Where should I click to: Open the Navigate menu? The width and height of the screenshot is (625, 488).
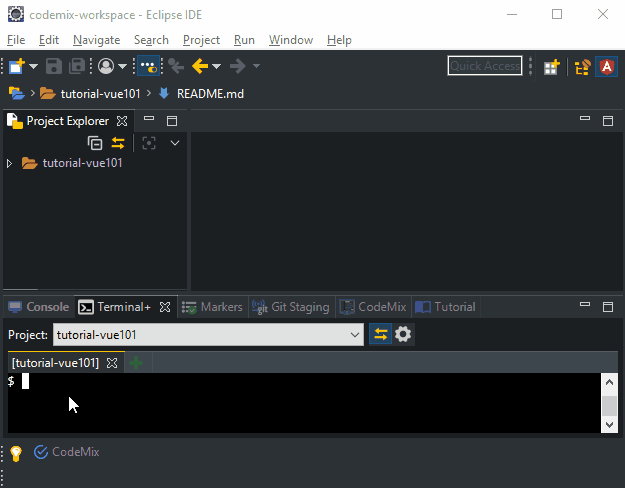pos(96,40)
